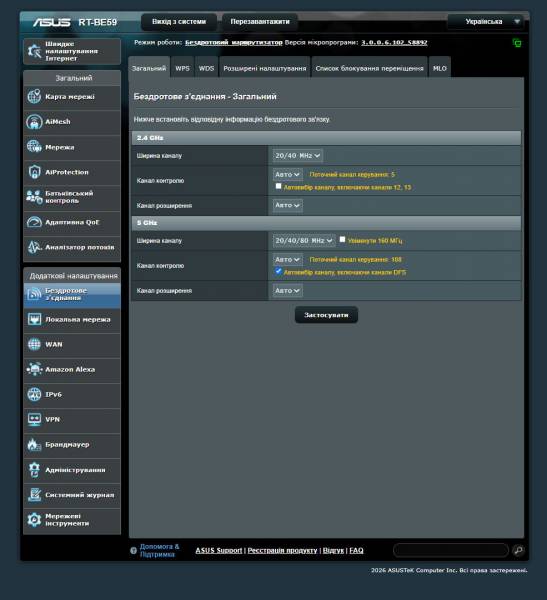
Task: Click the Вихід з системи button
Action: (179, 22)
